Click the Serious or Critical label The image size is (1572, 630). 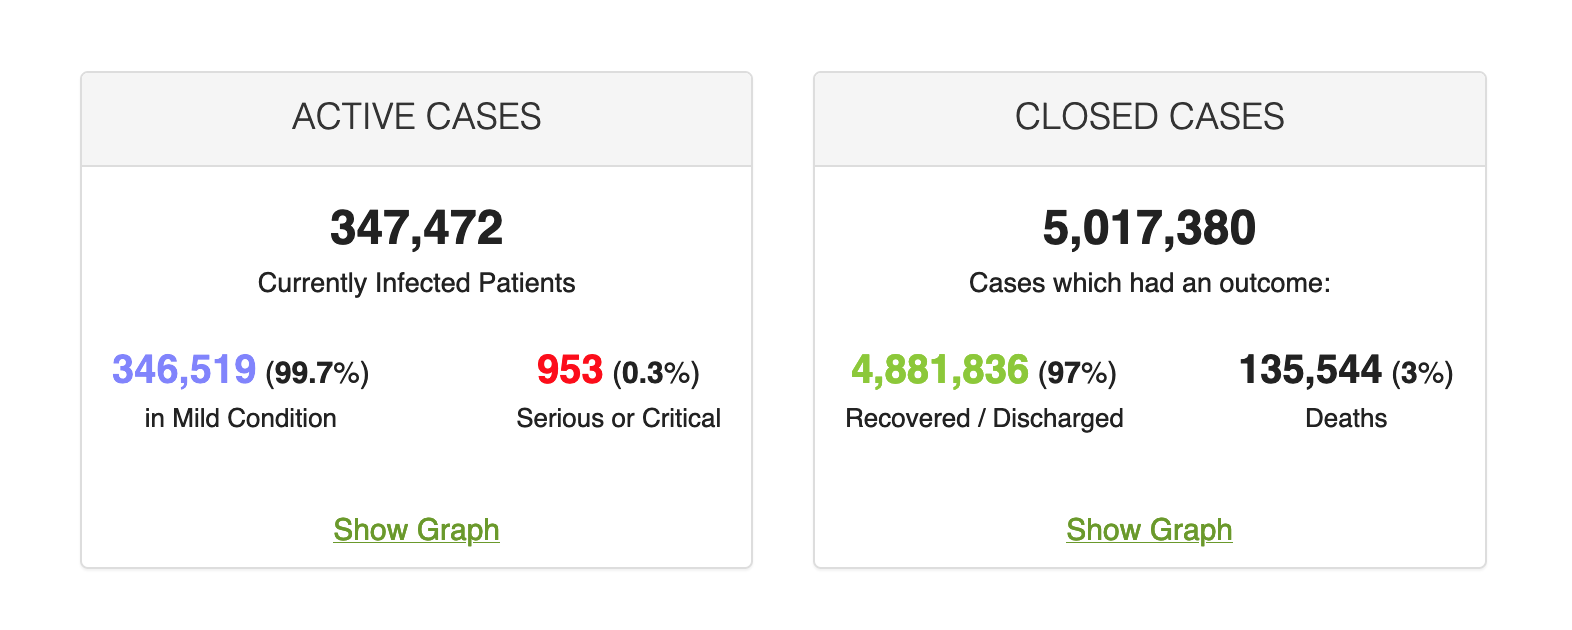tap(618, 418)
